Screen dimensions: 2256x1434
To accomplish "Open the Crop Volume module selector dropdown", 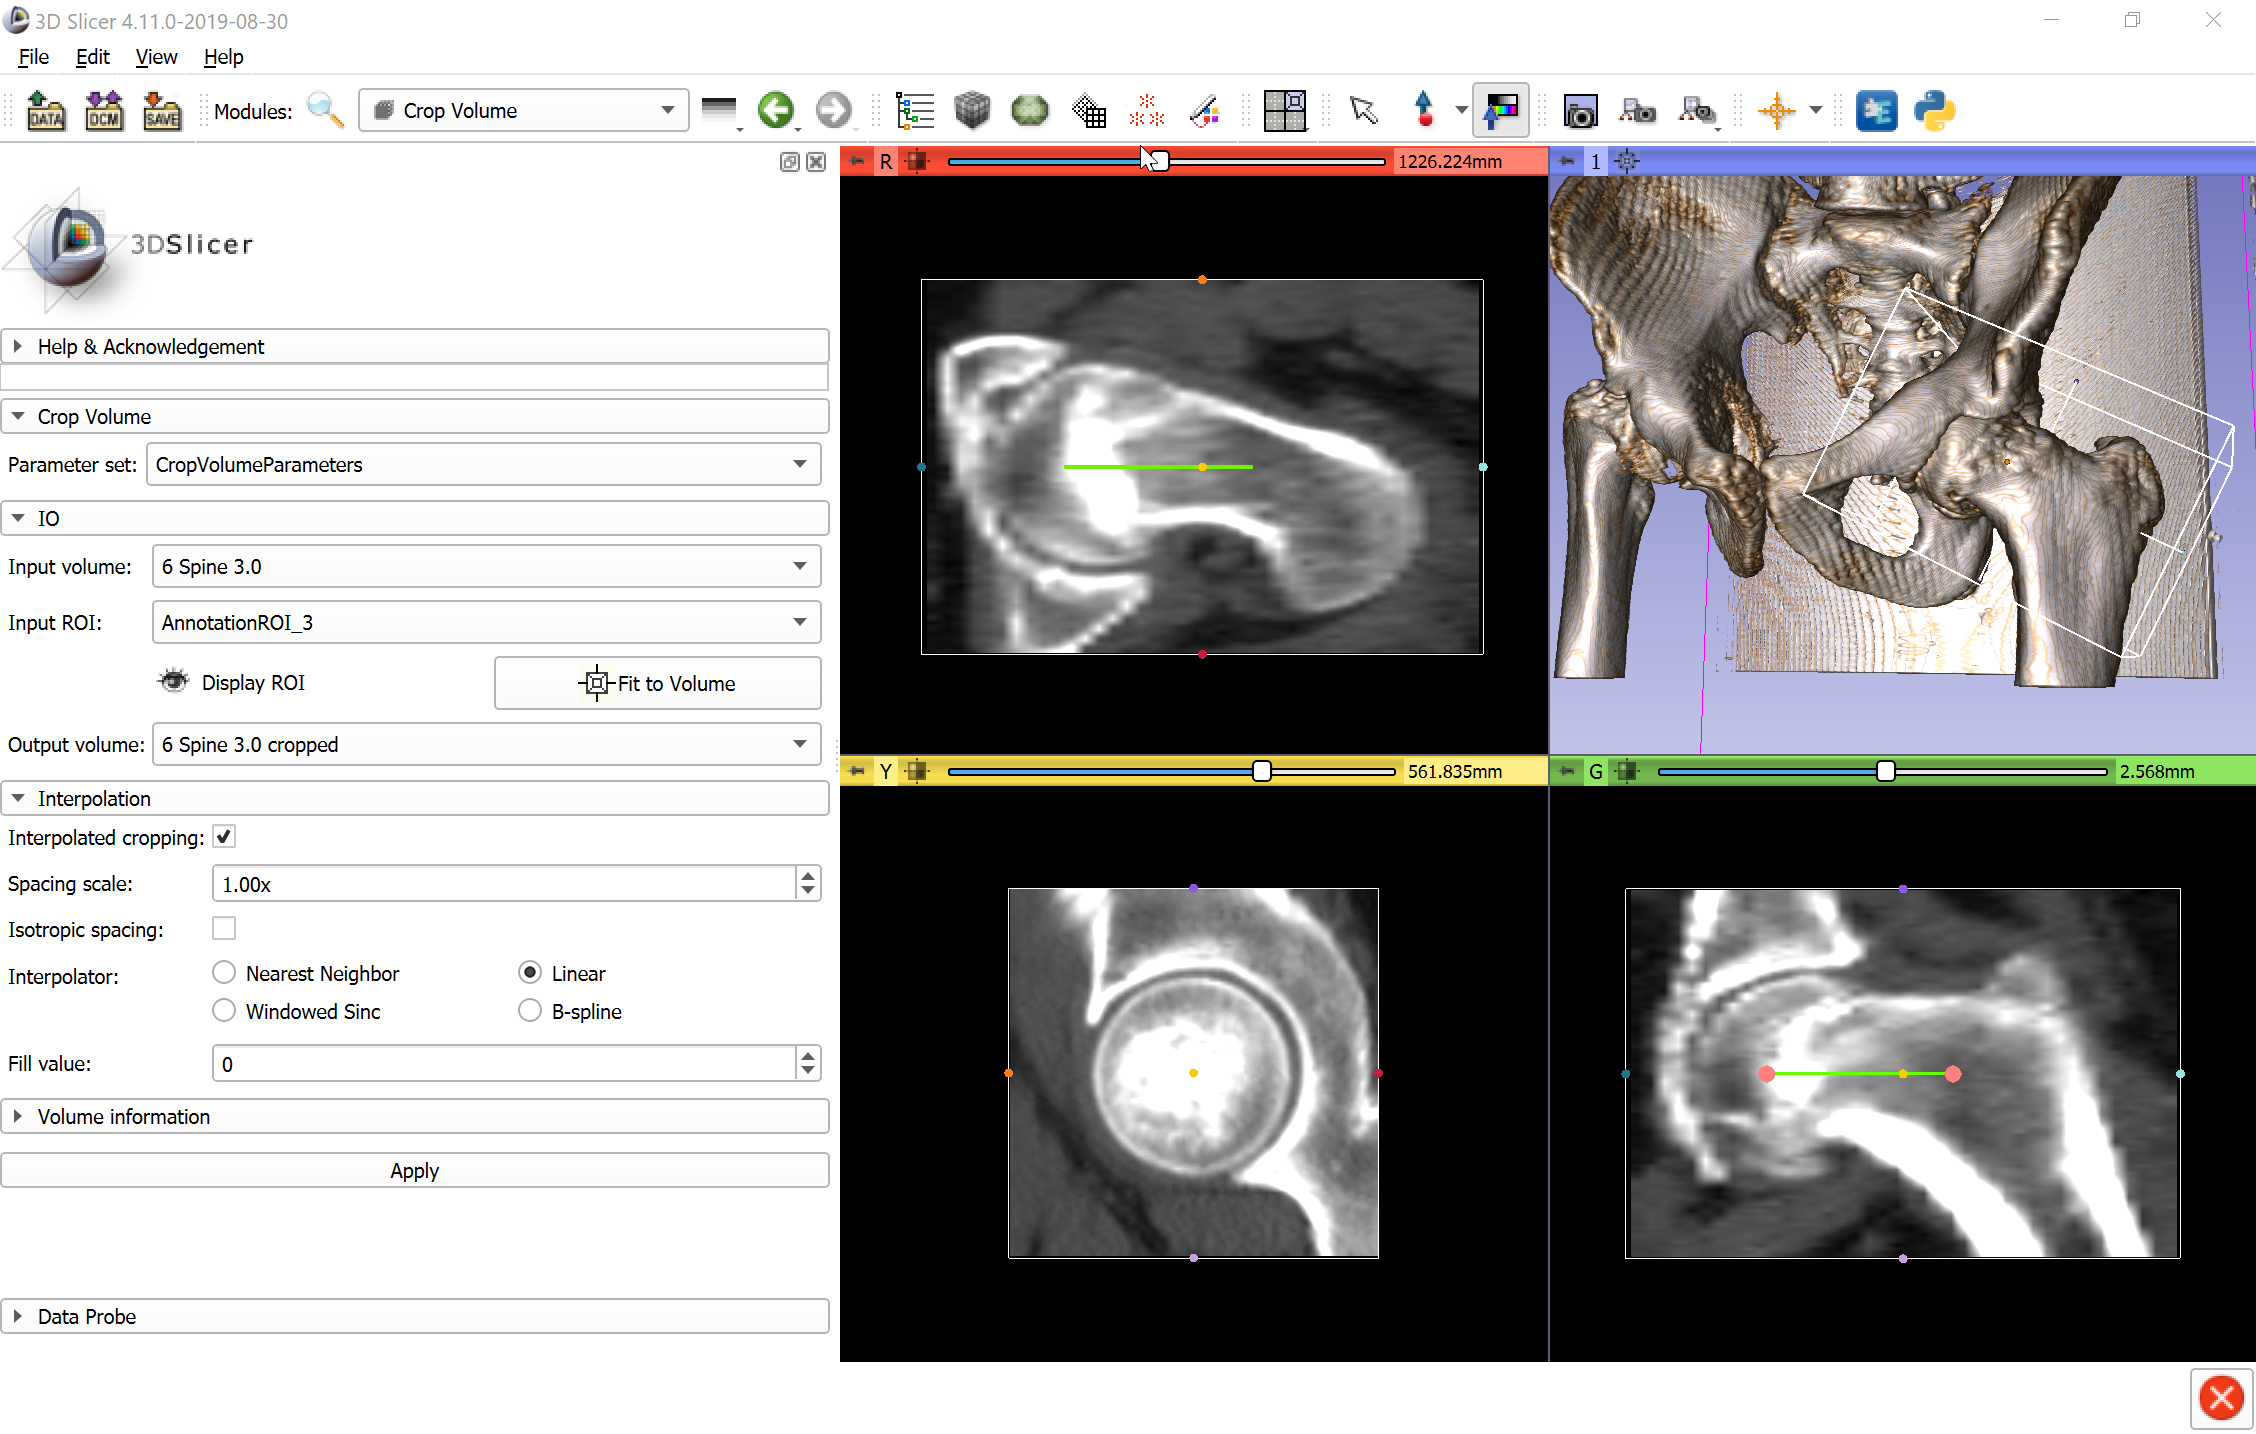I will click(524, 111).
